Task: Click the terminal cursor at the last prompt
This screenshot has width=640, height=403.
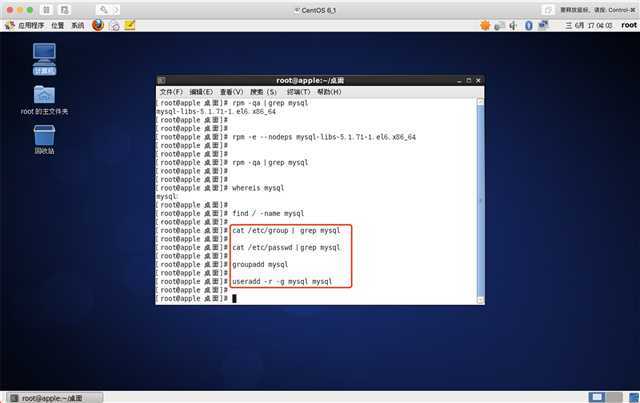Action: pos(234,298)
